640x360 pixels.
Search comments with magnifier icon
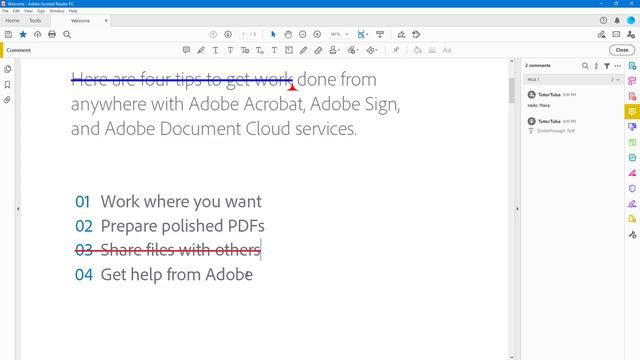585,66
